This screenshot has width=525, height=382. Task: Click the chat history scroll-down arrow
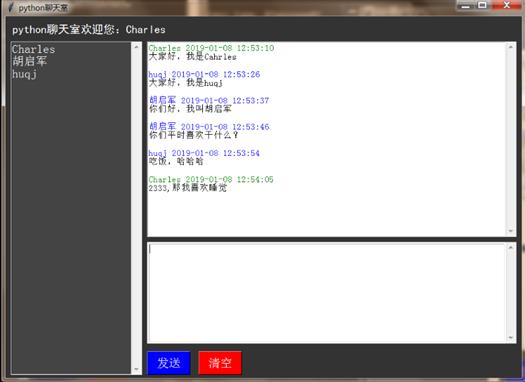(x=511, y=231)
